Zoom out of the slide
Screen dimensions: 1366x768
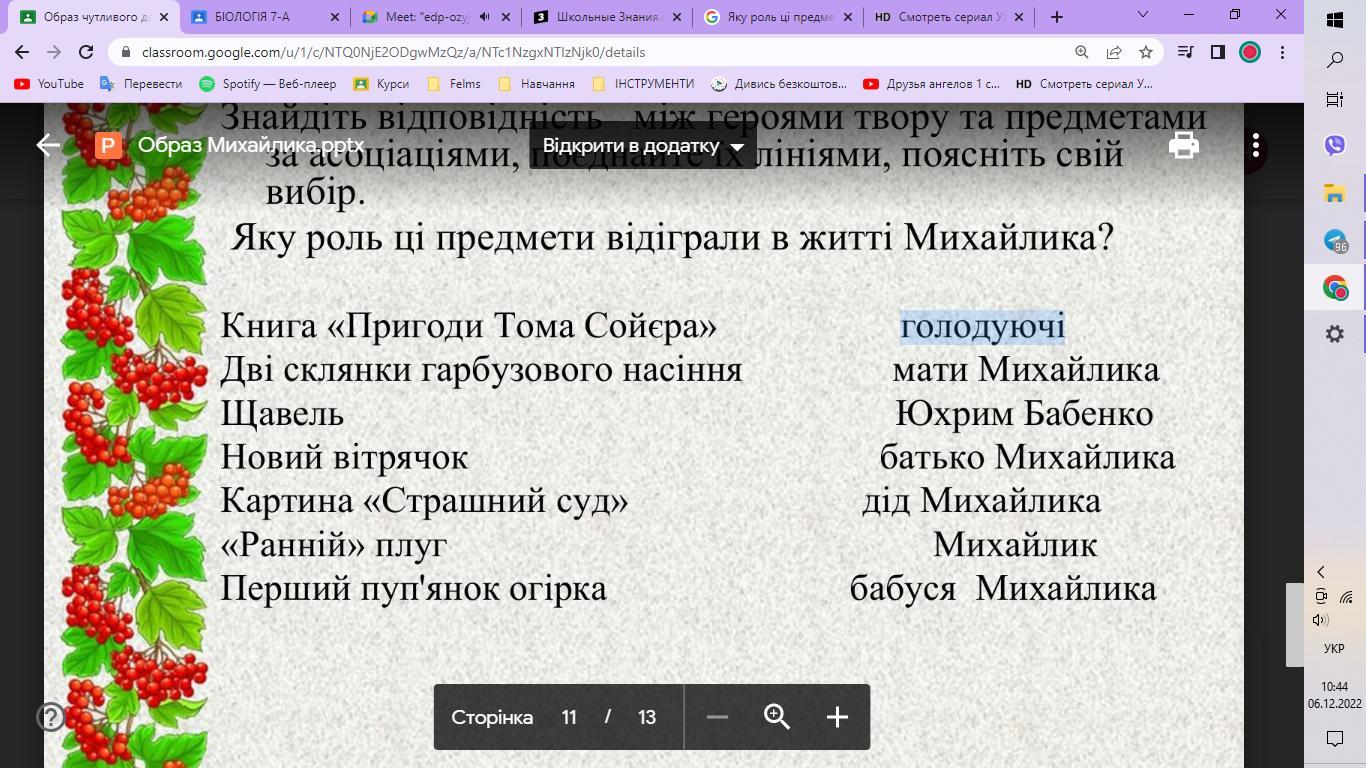click(x=717, y=717)
